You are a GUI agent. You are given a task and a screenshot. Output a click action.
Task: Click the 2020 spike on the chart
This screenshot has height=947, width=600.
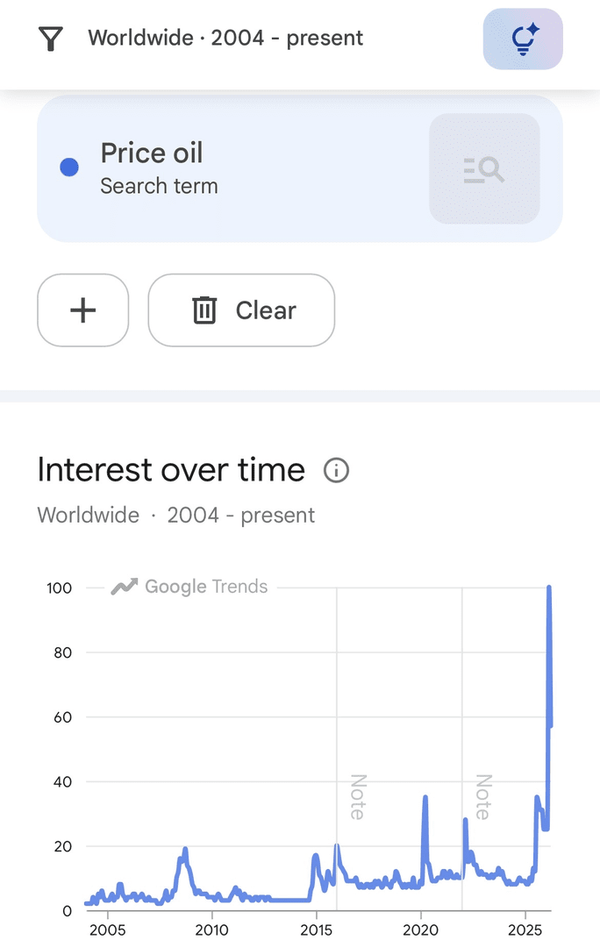425,798
